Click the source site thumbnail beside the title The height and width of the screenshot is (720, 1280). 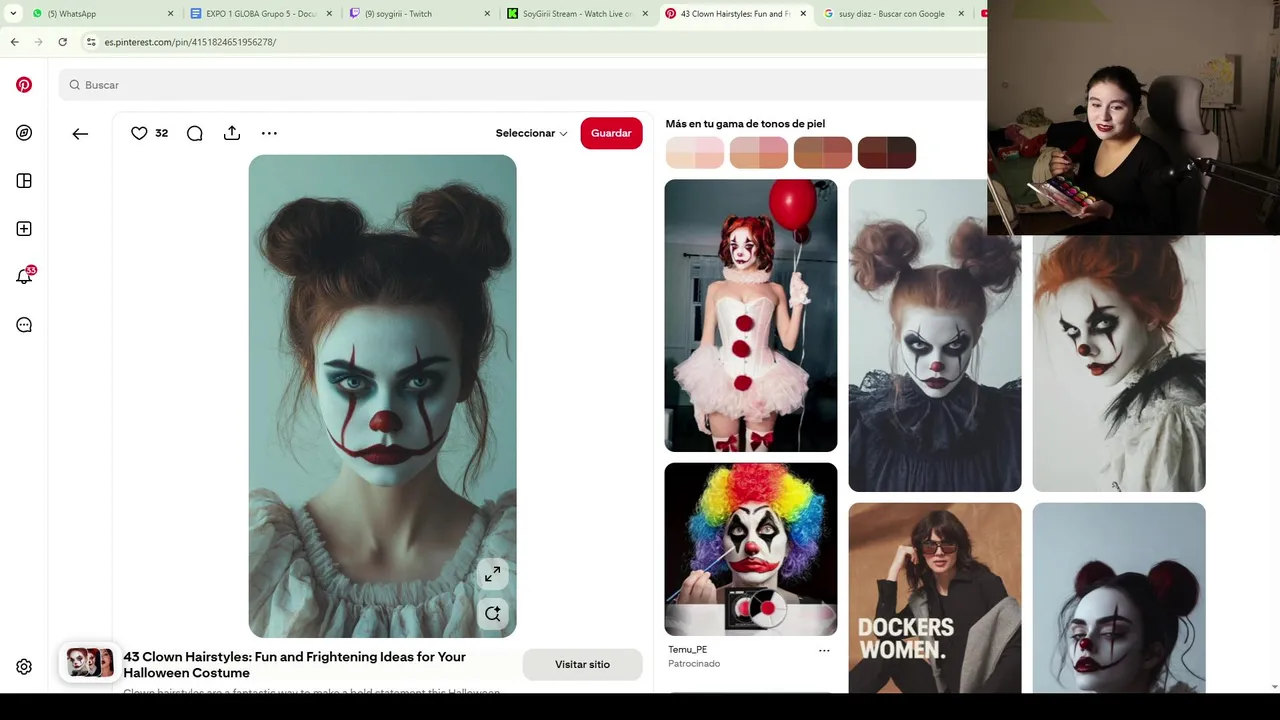tap(90, 663)
